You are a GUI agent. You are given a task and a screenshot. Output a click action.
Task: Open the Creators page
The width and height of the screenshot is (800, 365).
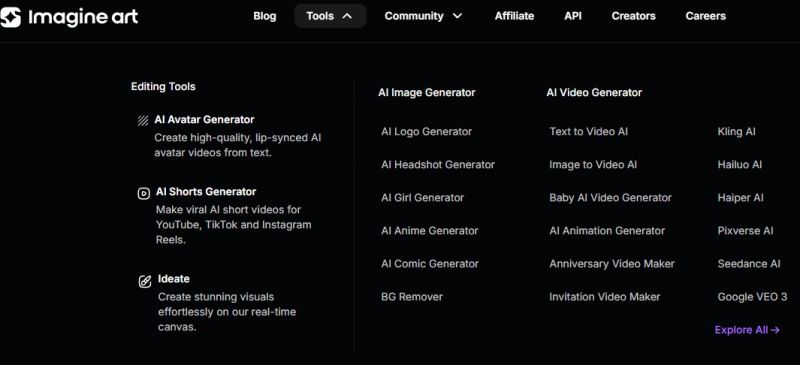(634, 16)
